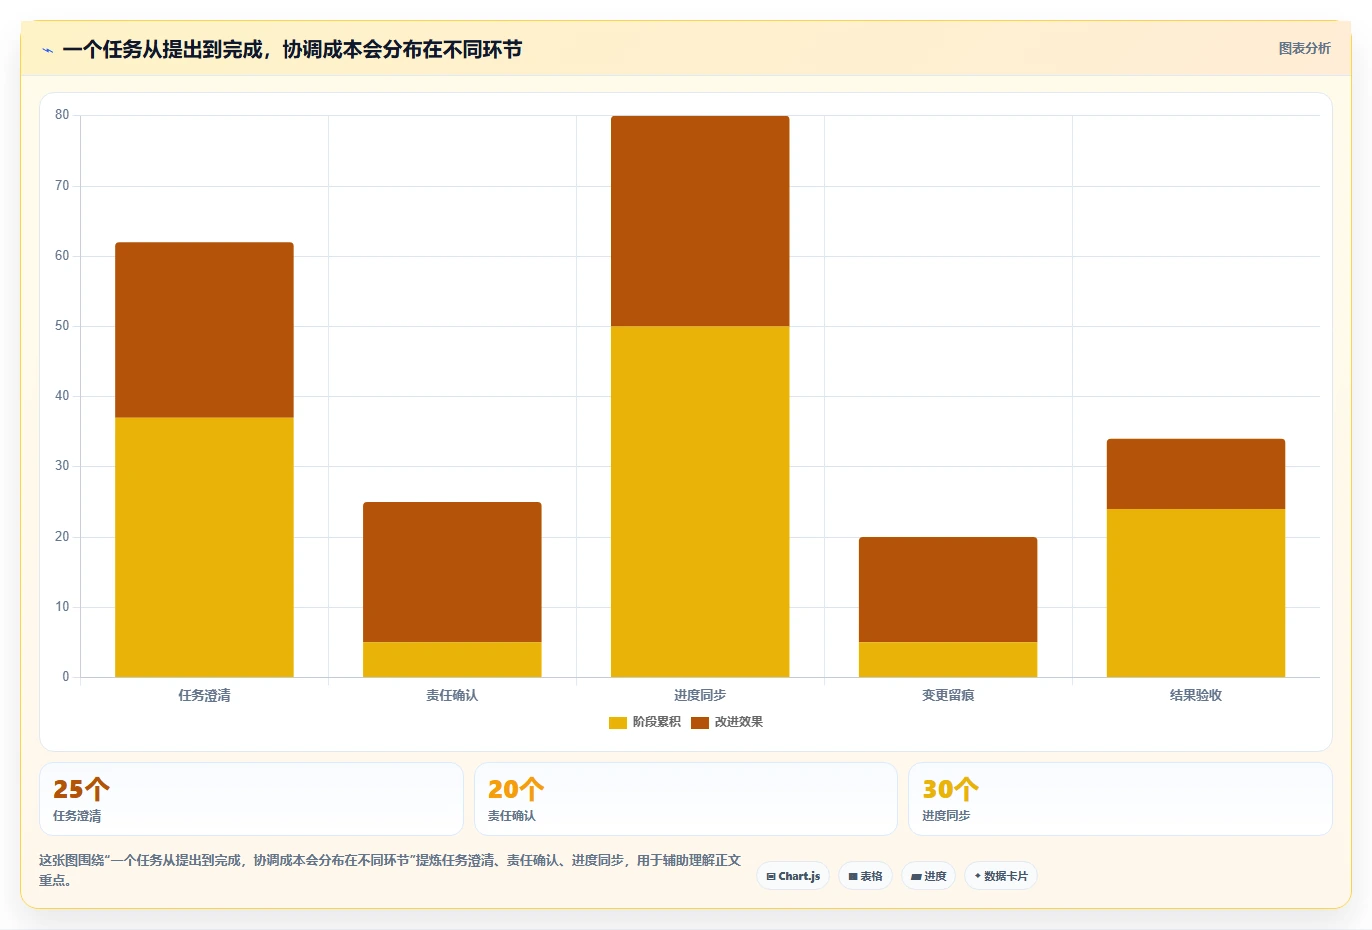This screenshot has width=1372, height=930.
Task: Click the 进度同步 x-axis label
Action: point(700,695)
